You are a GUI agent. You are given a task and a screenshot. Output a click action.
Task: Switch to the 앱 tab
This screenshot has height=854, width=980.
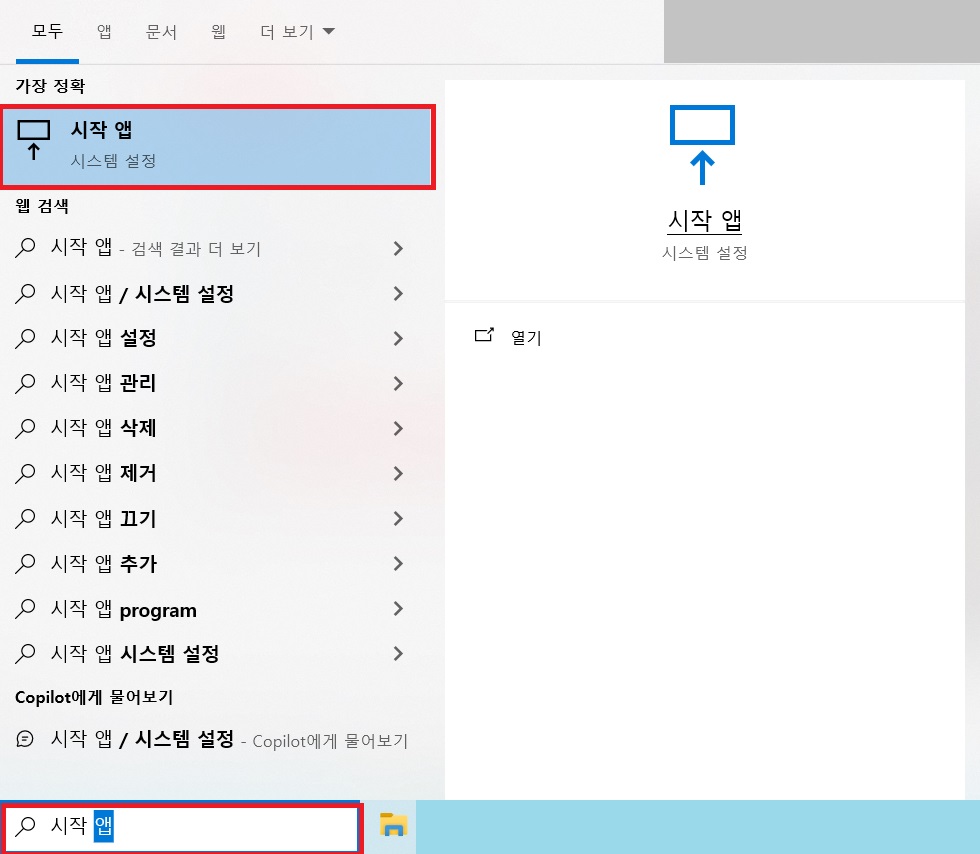(x=104, y=31)
